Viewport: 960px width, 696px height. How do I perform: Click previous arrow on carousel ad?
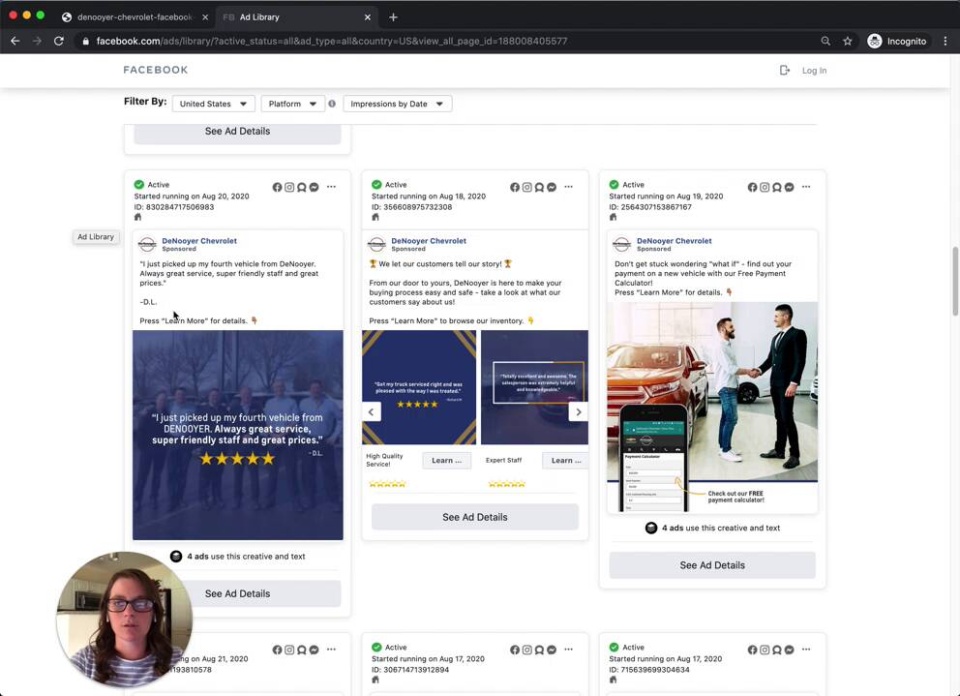371,411
